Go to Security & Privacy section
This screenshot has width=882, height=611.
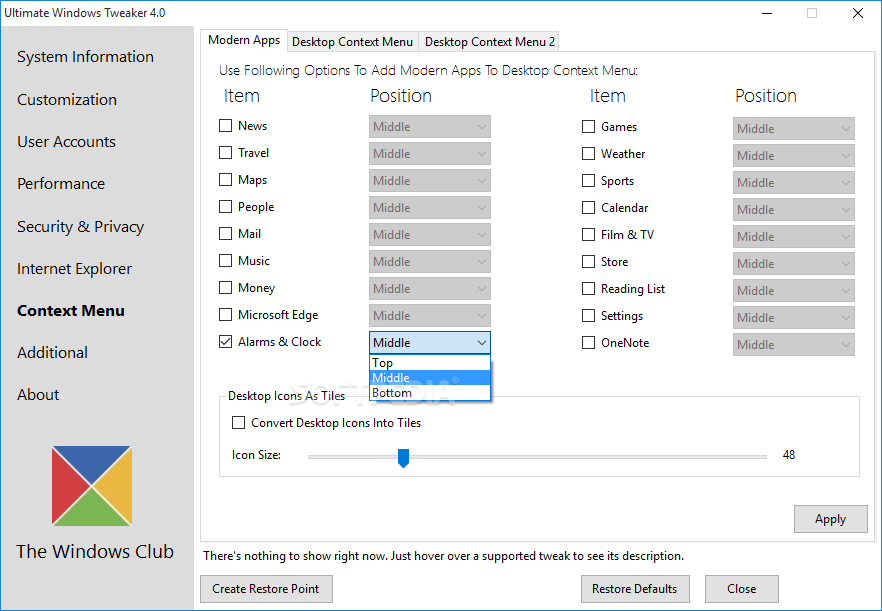click(80, 227)
